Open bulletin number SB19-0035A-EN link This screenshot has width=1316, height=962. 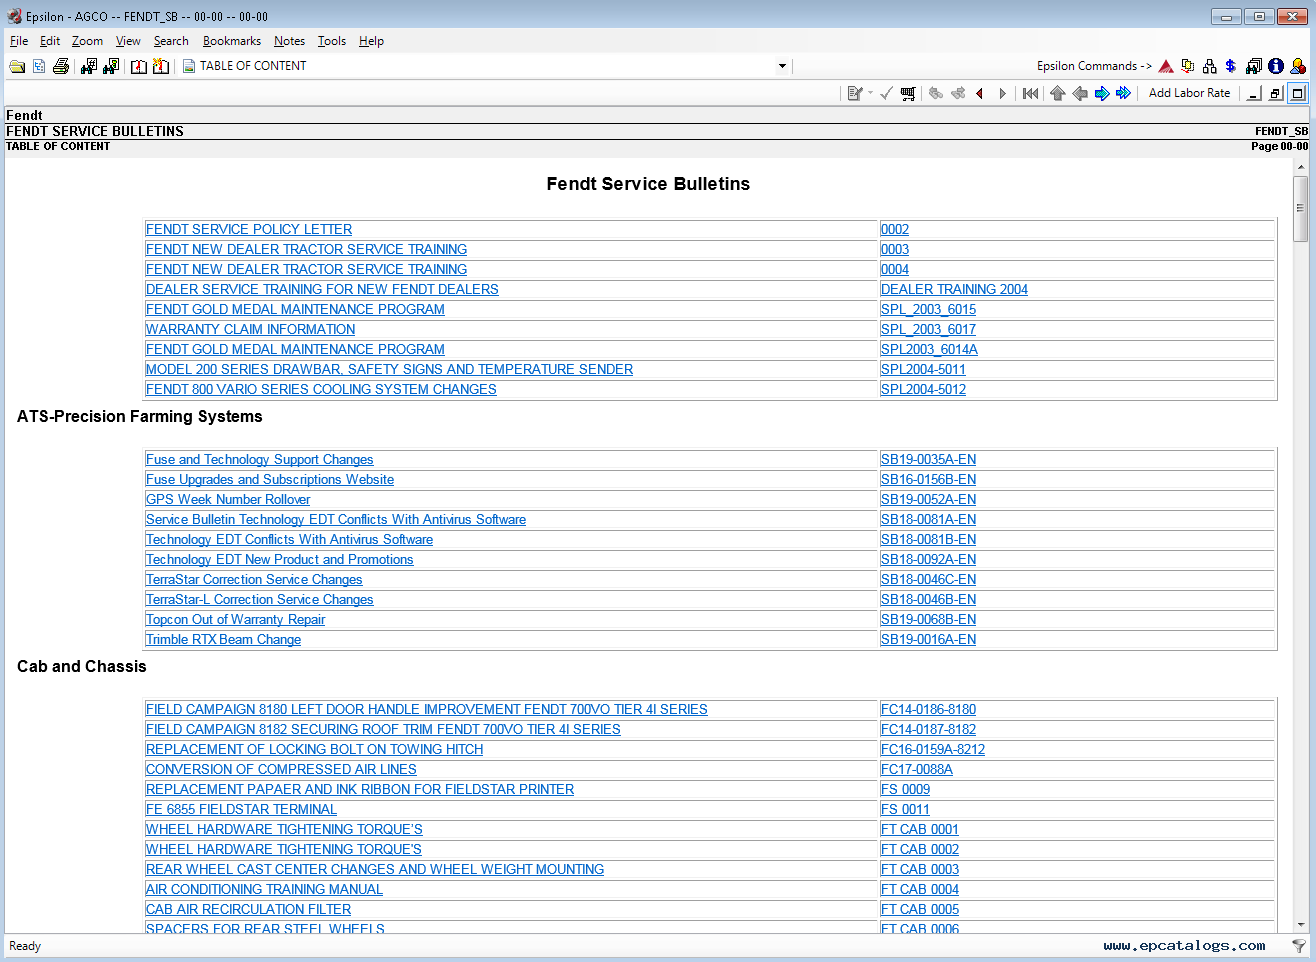(928, 459)
